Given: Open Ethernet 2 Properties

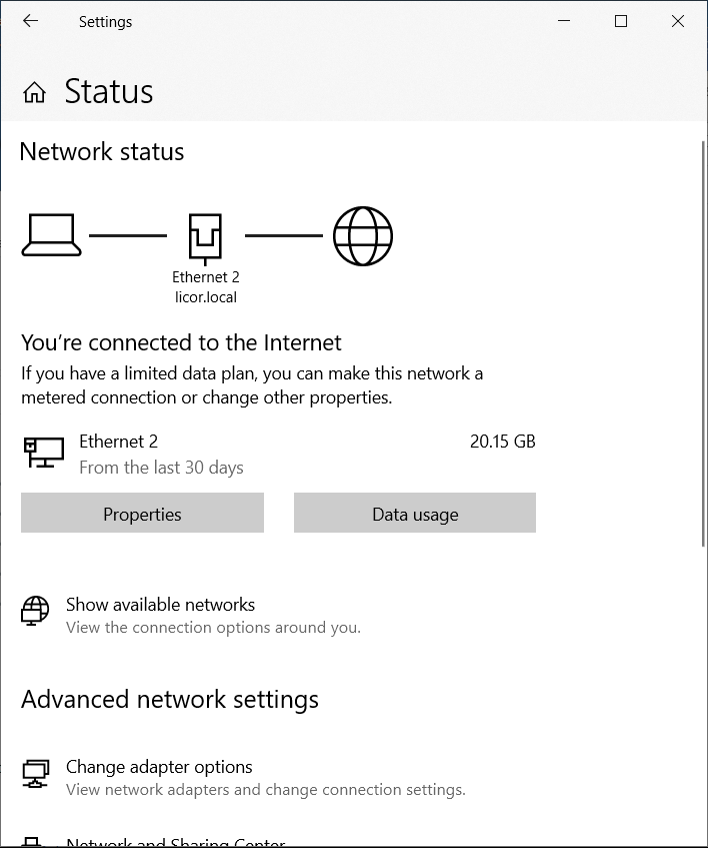Looking at the screenshot, I should tap(142, 513).
